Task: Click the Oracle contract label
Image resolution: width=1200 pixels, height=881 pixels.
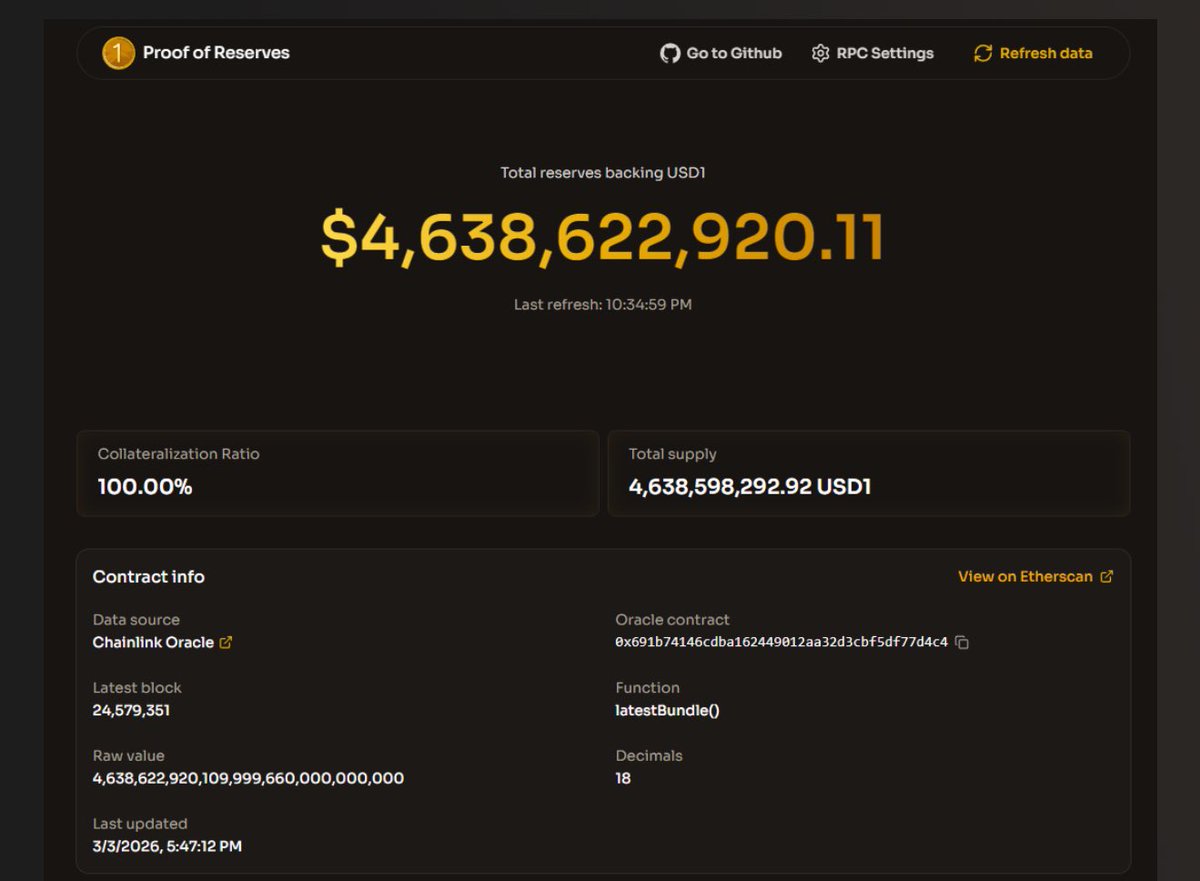Action: (x=672, y=620)
